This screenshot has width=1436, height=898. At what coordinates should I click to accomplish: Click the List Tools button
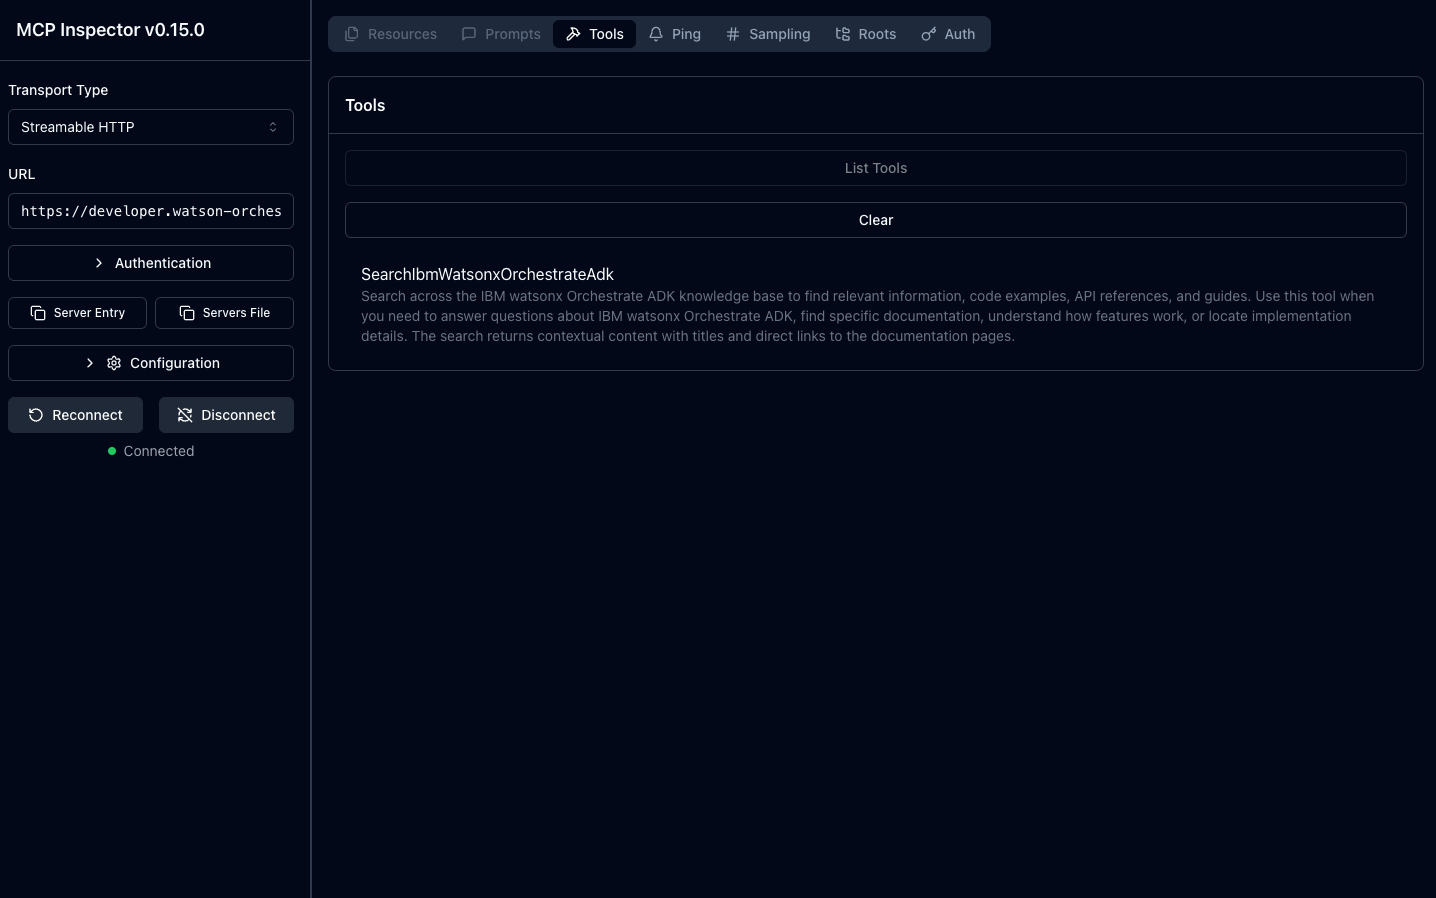pyautogui.click(x=876, y=168)
